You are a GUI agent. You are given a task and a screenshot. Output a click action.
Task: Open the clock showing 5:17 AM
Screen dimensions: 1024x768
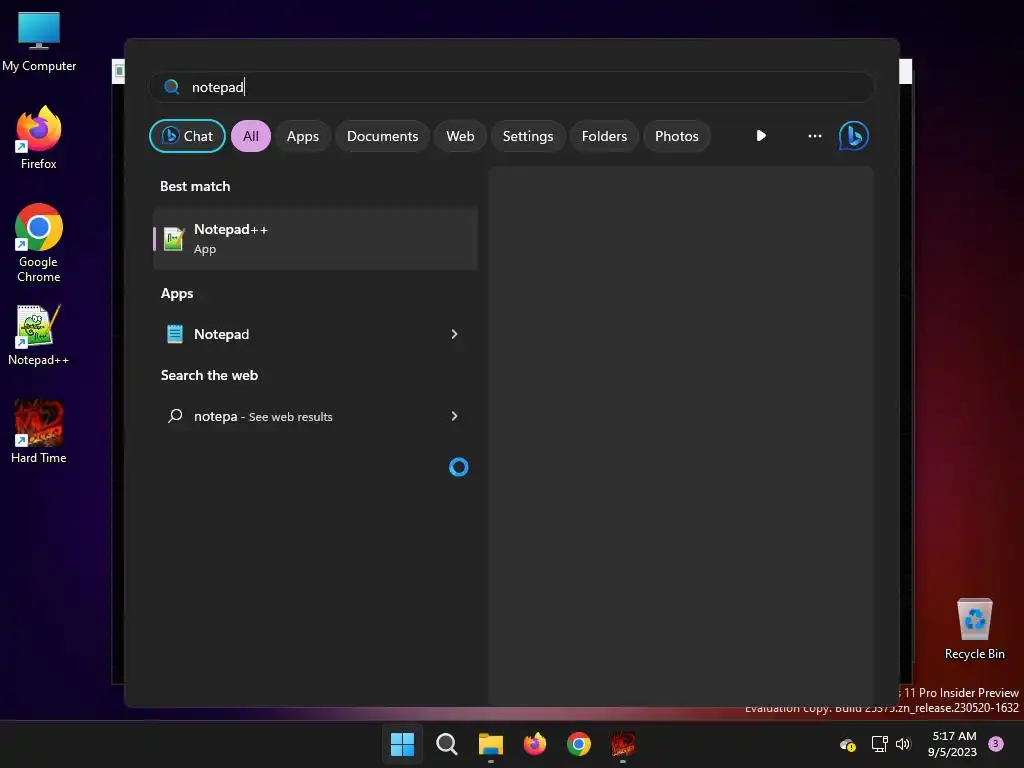pos(953,744)
